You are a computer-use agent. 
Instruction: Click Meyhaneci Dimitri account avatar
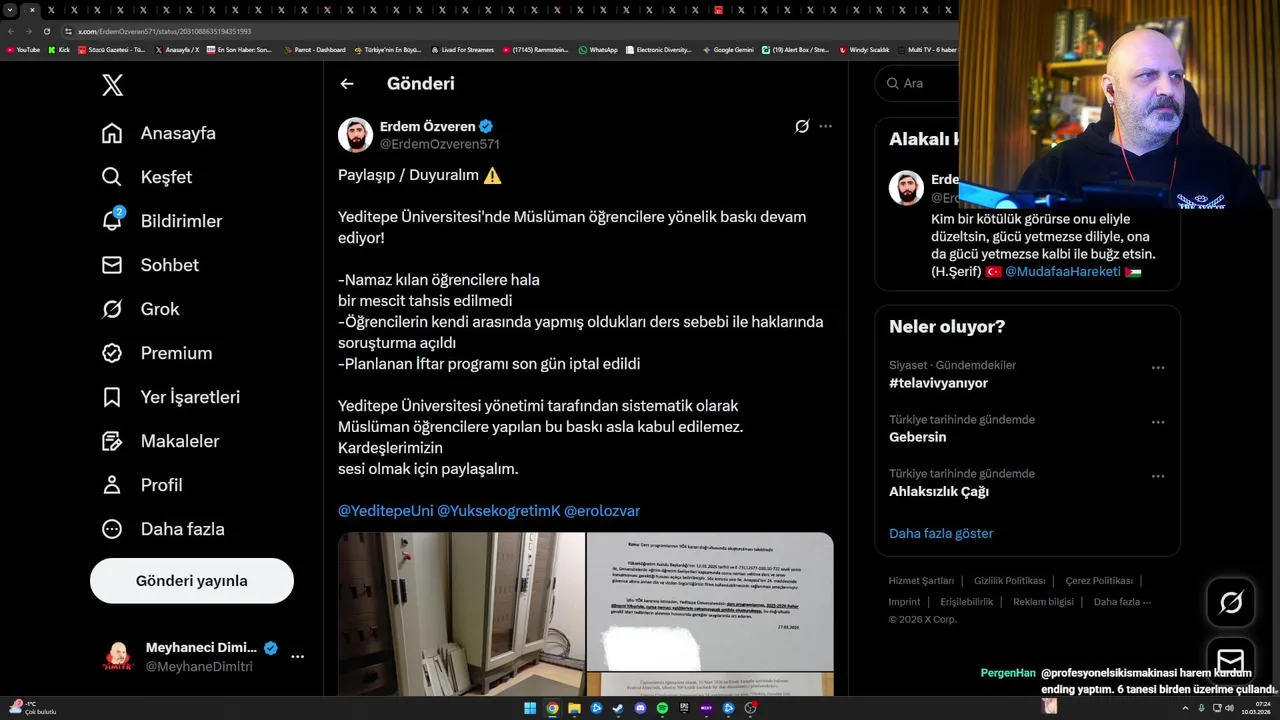(x=118, y=657)
